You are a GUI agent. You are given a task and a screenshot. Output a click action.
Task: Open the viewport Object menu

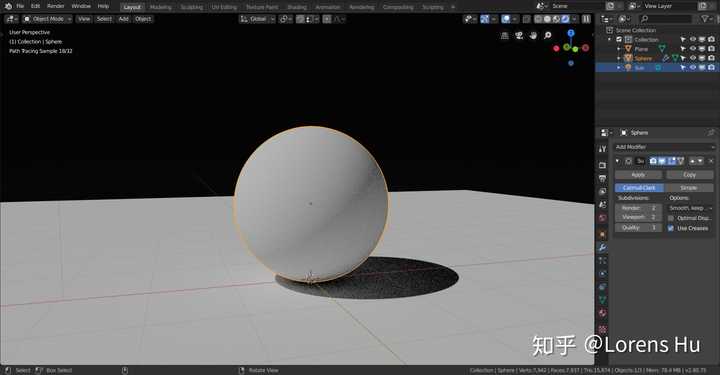tap(143, 19)
